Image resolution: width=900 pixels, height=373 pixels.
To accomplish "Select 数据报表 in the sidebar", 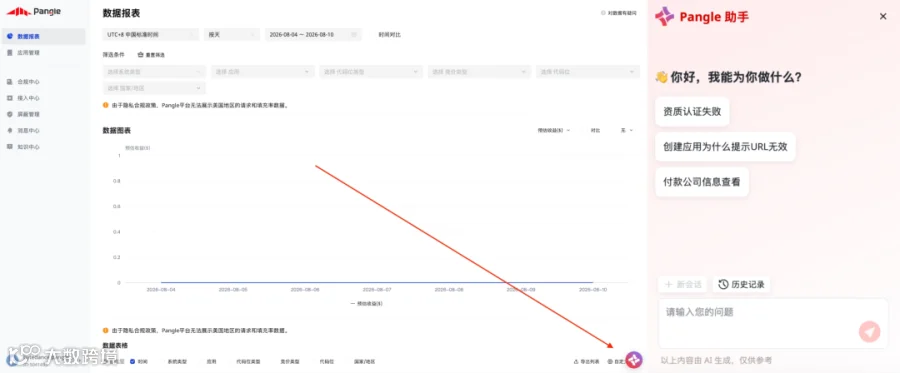I will pos(44,36).
